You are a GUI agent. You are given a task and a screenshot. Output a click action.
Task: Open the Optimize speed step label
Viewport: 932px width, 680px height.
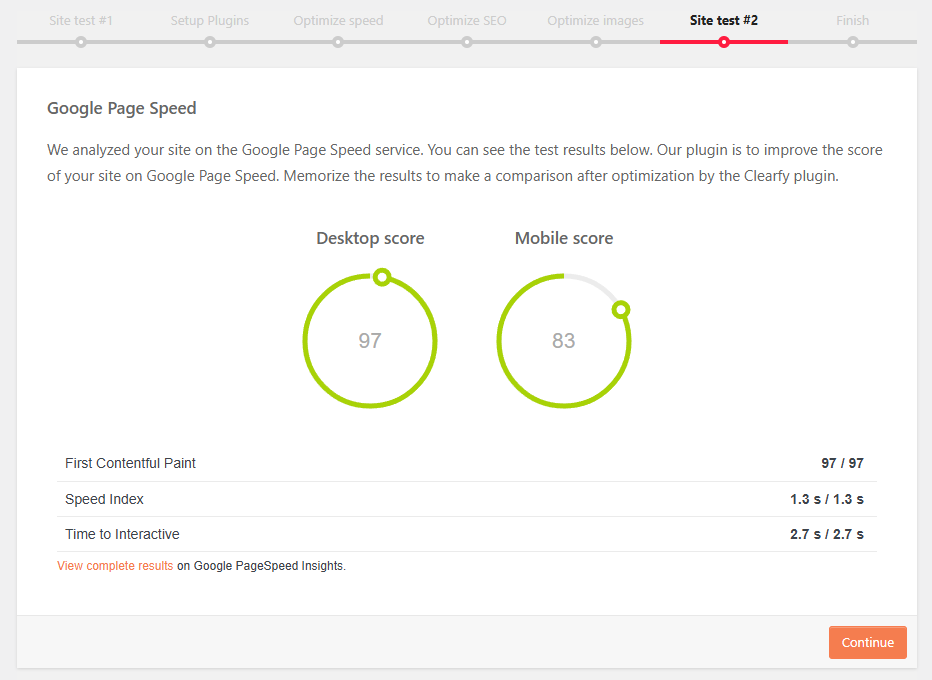(x=338, y=20)
